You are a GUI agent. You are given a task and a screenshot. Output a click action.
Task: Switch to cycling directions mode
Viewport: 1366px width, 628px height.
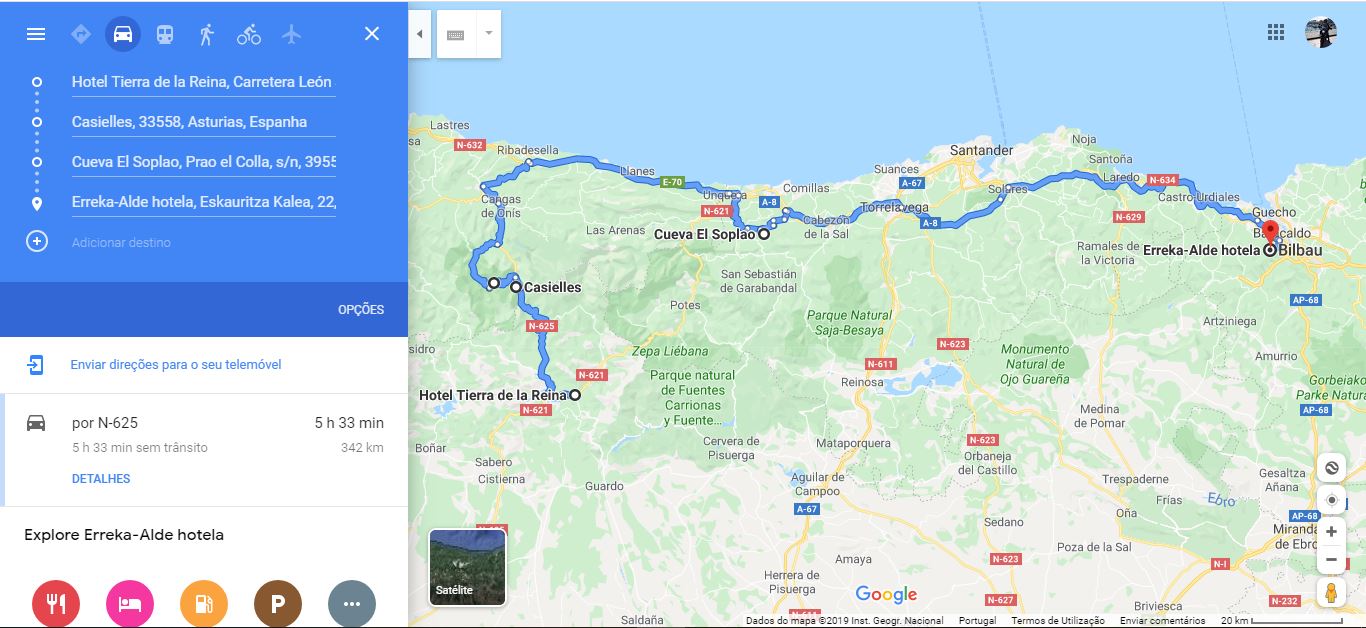[x=249, y=34]
